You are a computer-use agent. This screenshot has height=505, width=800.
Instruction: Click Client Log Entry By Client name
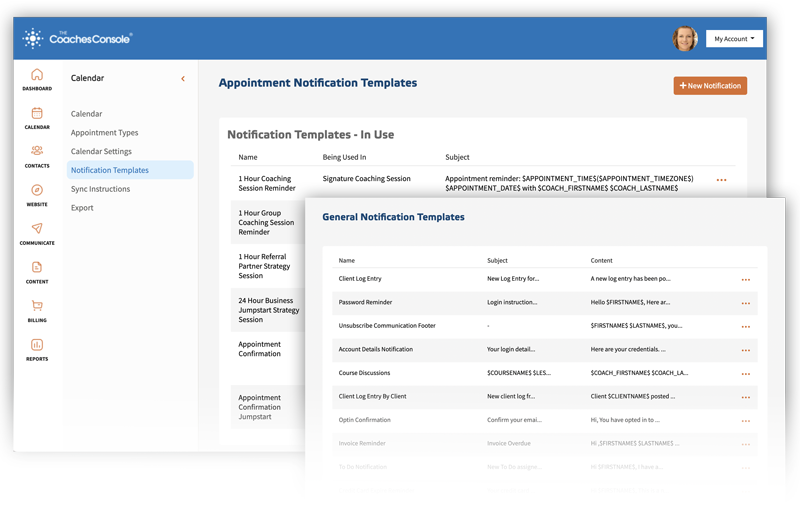coord(372,396)
